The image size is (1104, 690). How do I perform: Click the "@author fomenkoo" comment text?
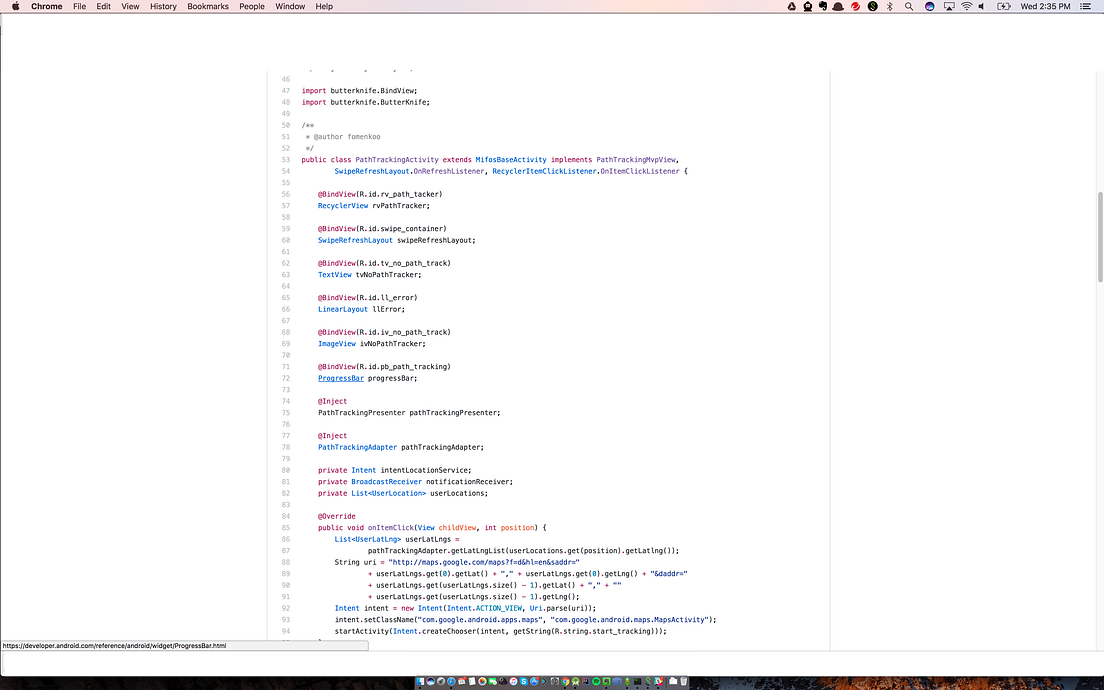point(346,137)
